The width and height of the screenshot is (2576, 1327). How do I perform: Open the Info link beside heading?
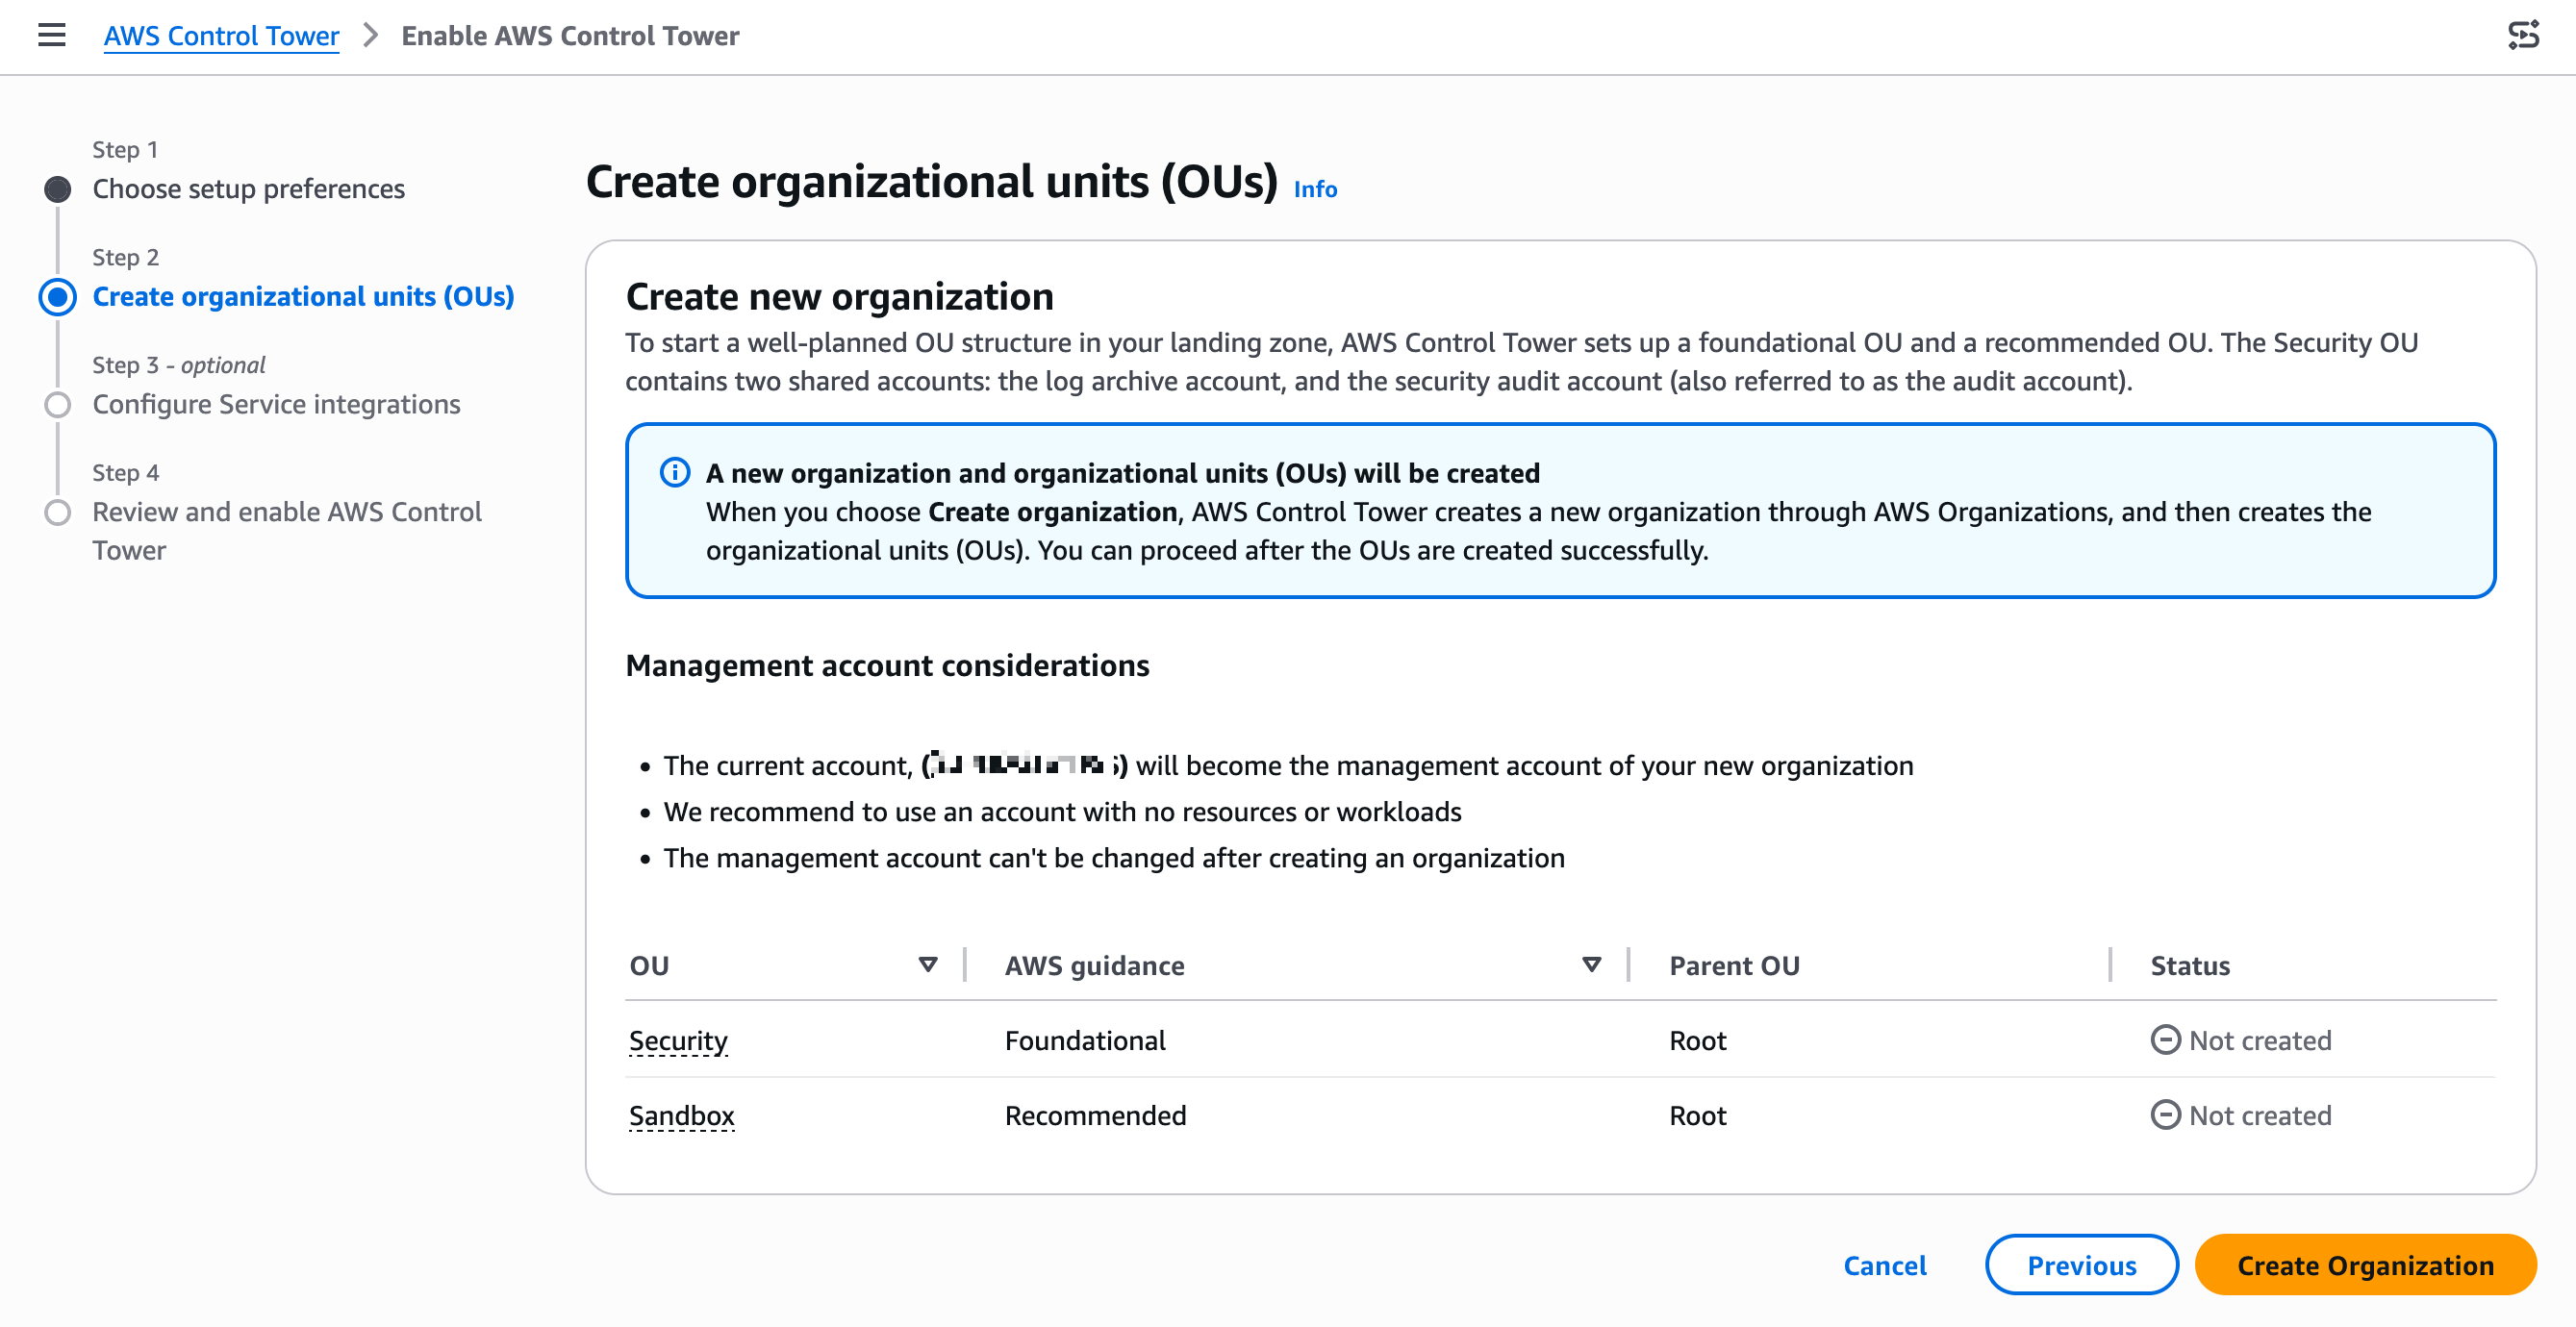(1314, 189)
